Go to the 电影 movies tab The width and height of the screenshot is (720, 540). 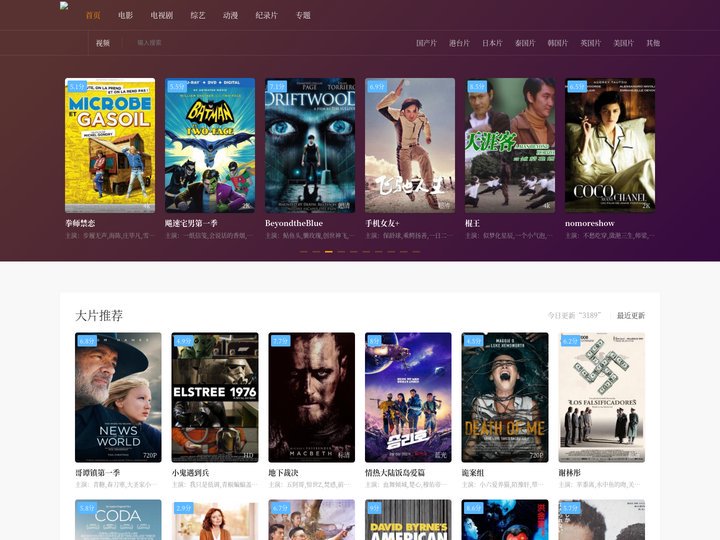[125, 15]
